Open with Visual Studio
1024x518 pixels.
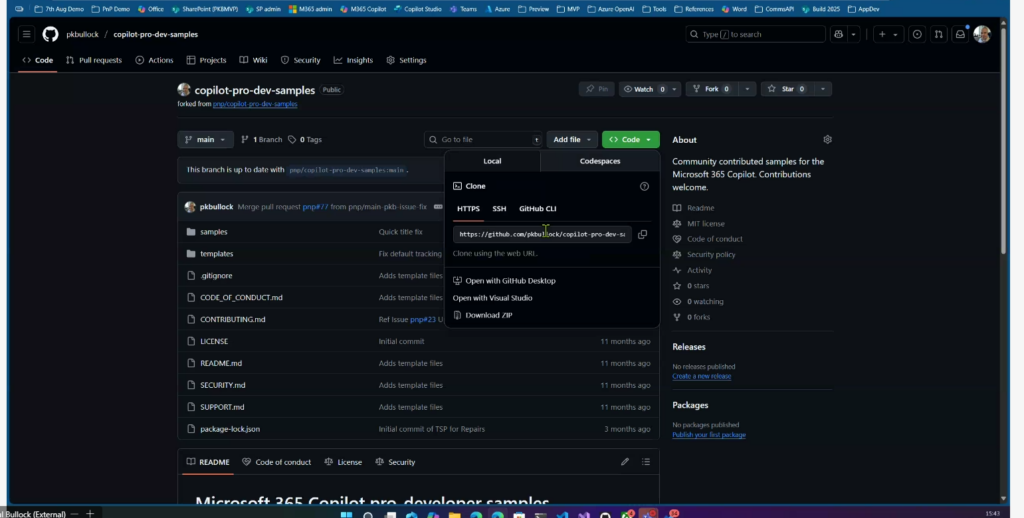coord(492,298)
